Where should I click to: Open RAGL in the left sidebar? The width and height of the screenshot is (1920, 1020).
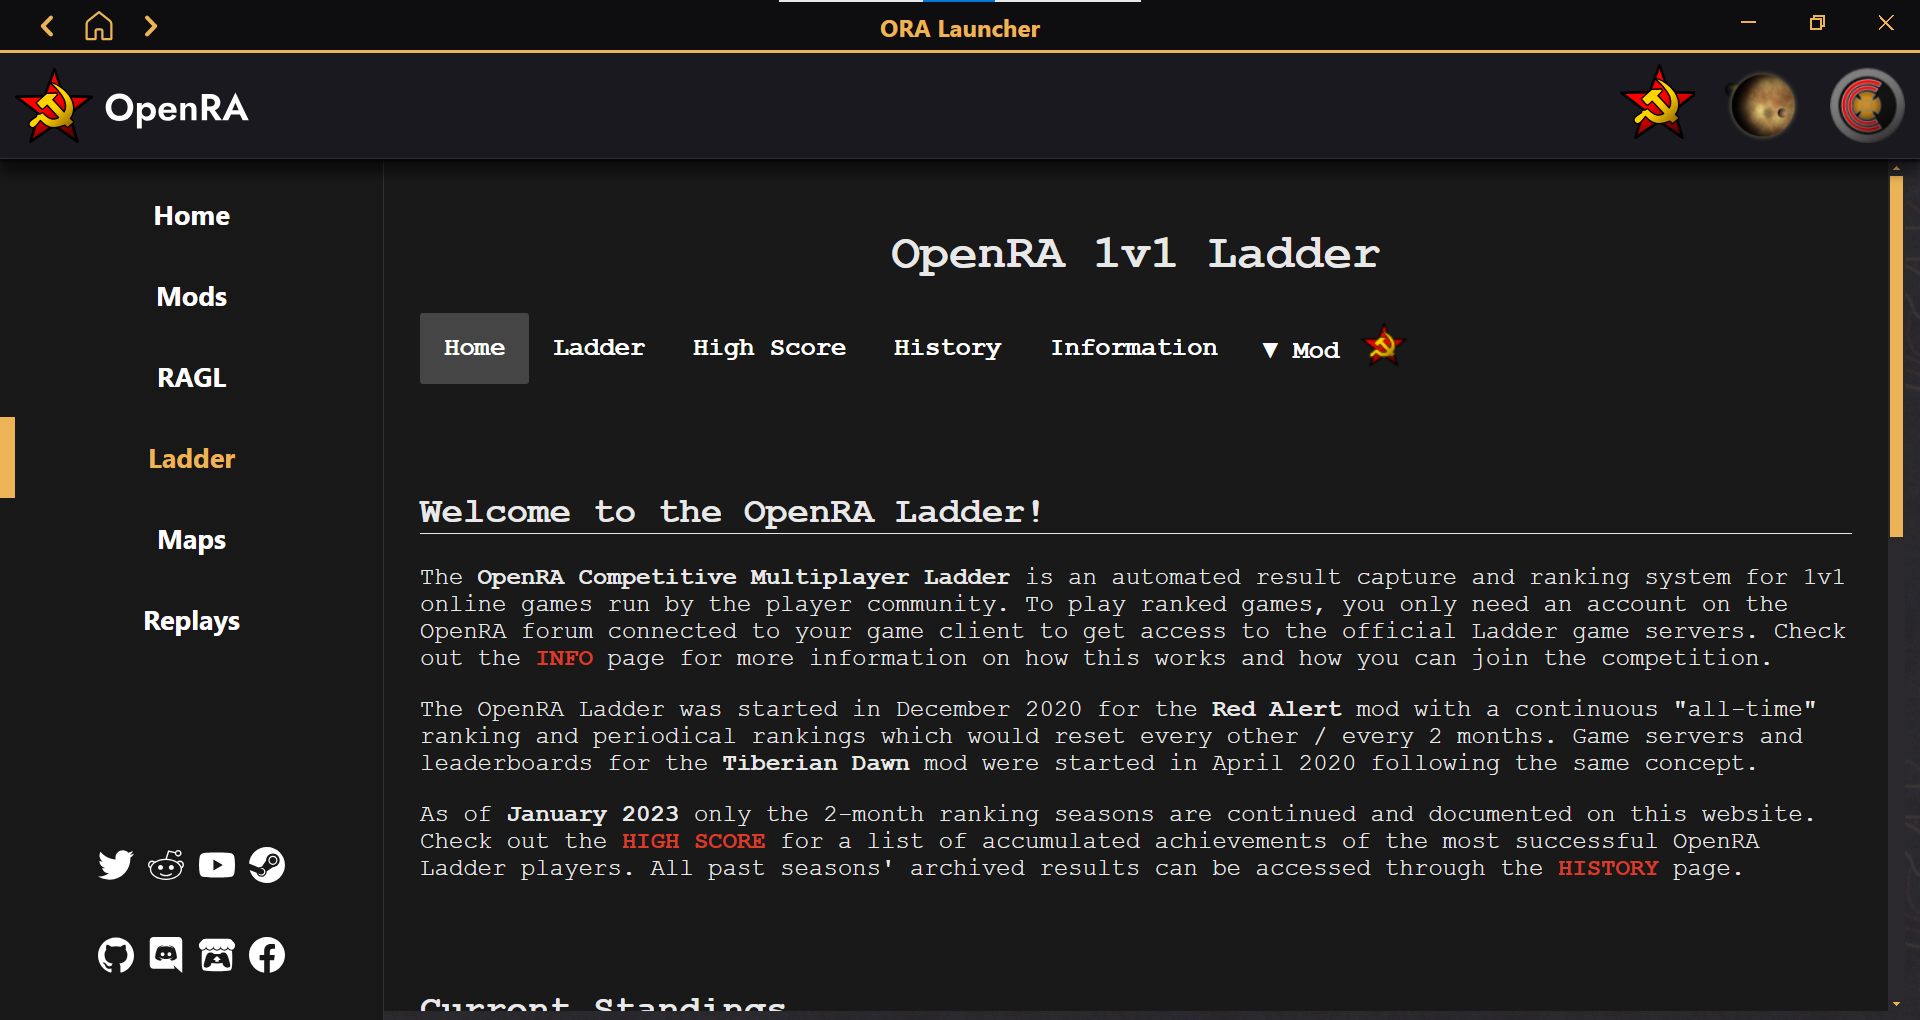(192, 378)
